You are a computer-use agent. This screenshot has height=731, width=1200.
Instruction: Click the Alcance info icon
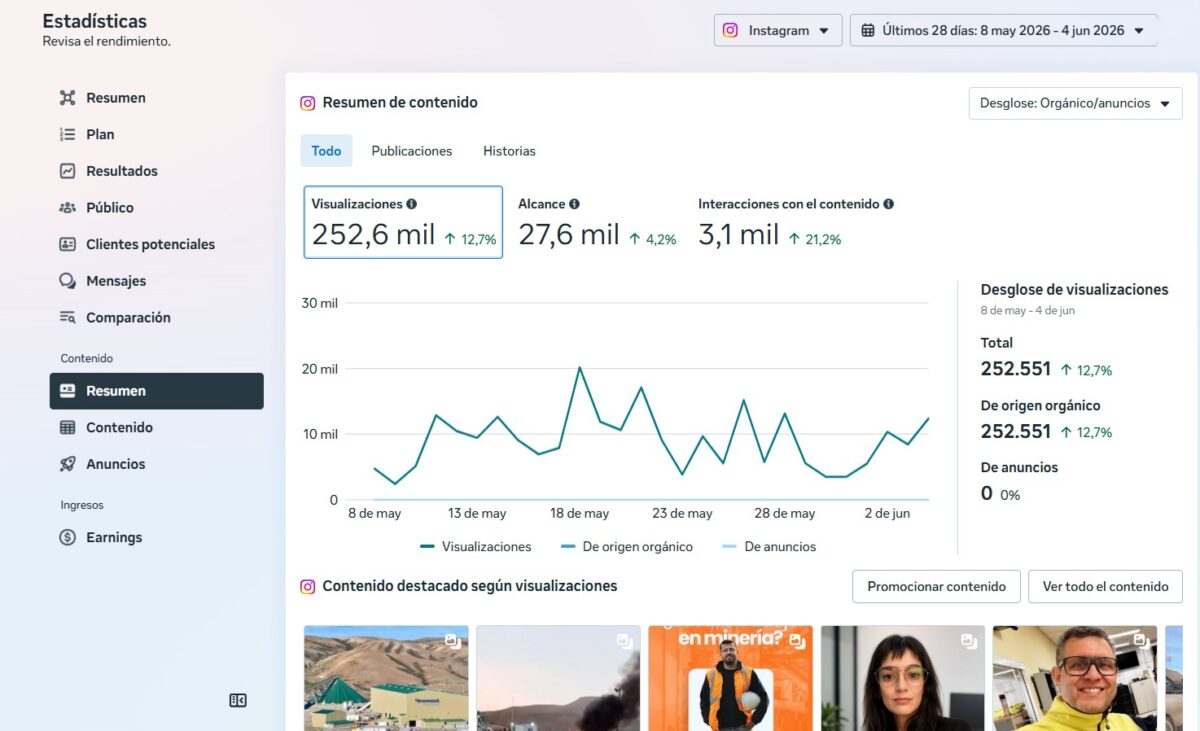pyautogui.click(x=575, y=204)
